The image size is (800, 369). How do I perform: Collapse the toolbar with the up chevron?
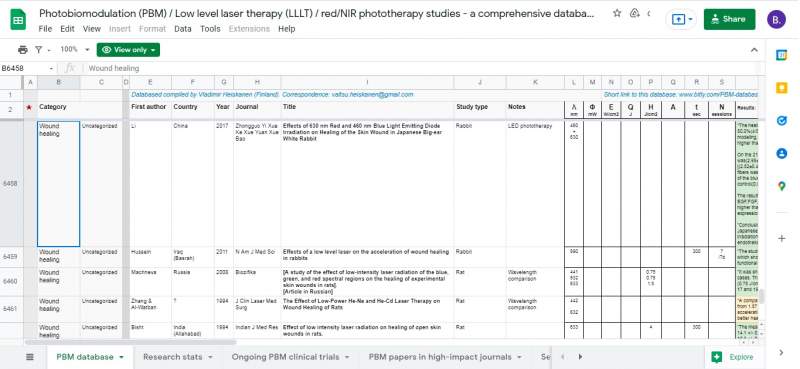pyautogui.click(x=755, y=50)
